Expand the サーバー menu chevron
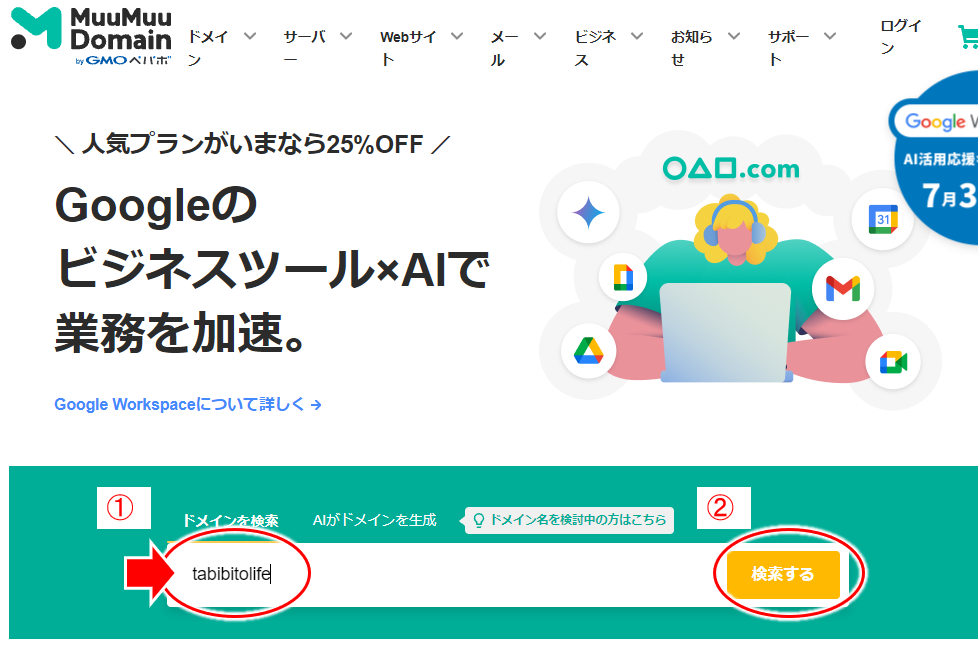The height and width of the screenshot is (667, 978). tap(346, 36)
